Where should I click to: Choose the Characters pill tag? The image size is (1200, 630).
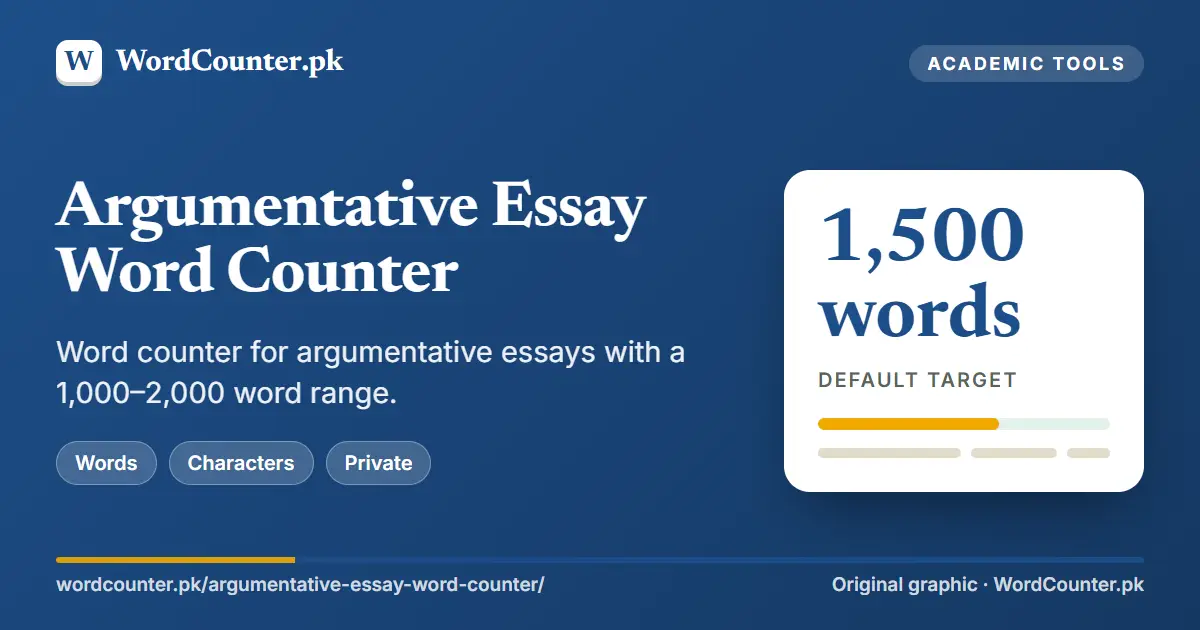click(x=241, y=463)
